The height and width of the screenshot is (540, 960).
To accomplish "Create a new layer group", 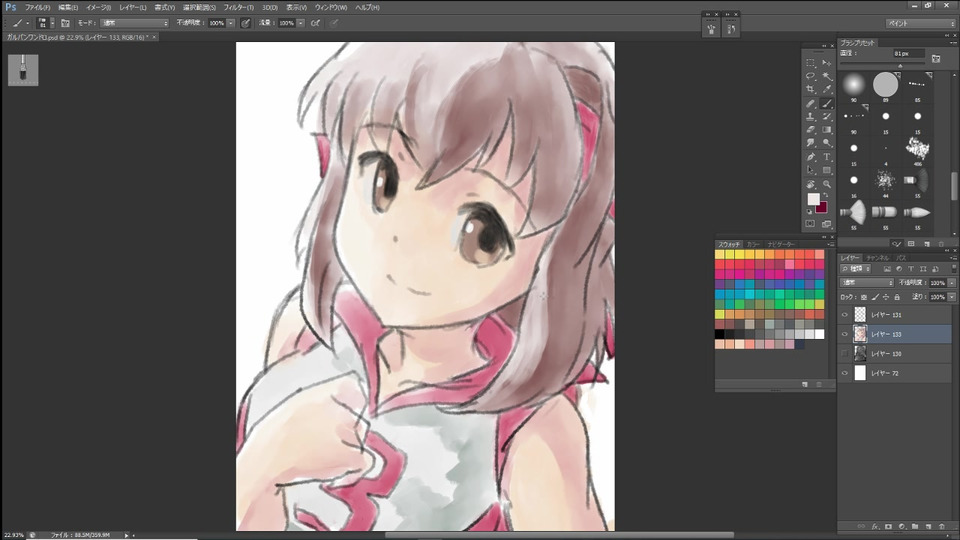I will pos(915,526).
